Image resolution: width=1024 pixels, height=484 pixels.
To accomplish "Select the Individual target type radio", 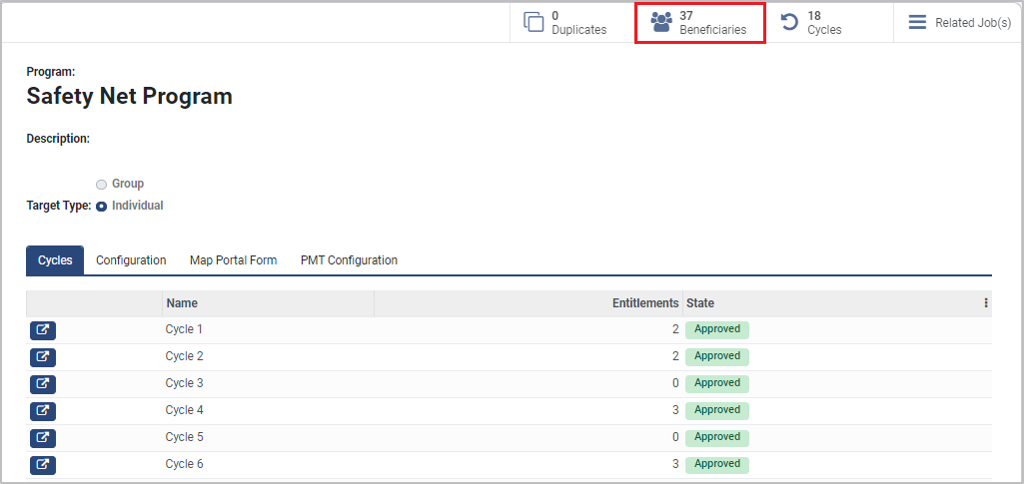I will [101, 206].
